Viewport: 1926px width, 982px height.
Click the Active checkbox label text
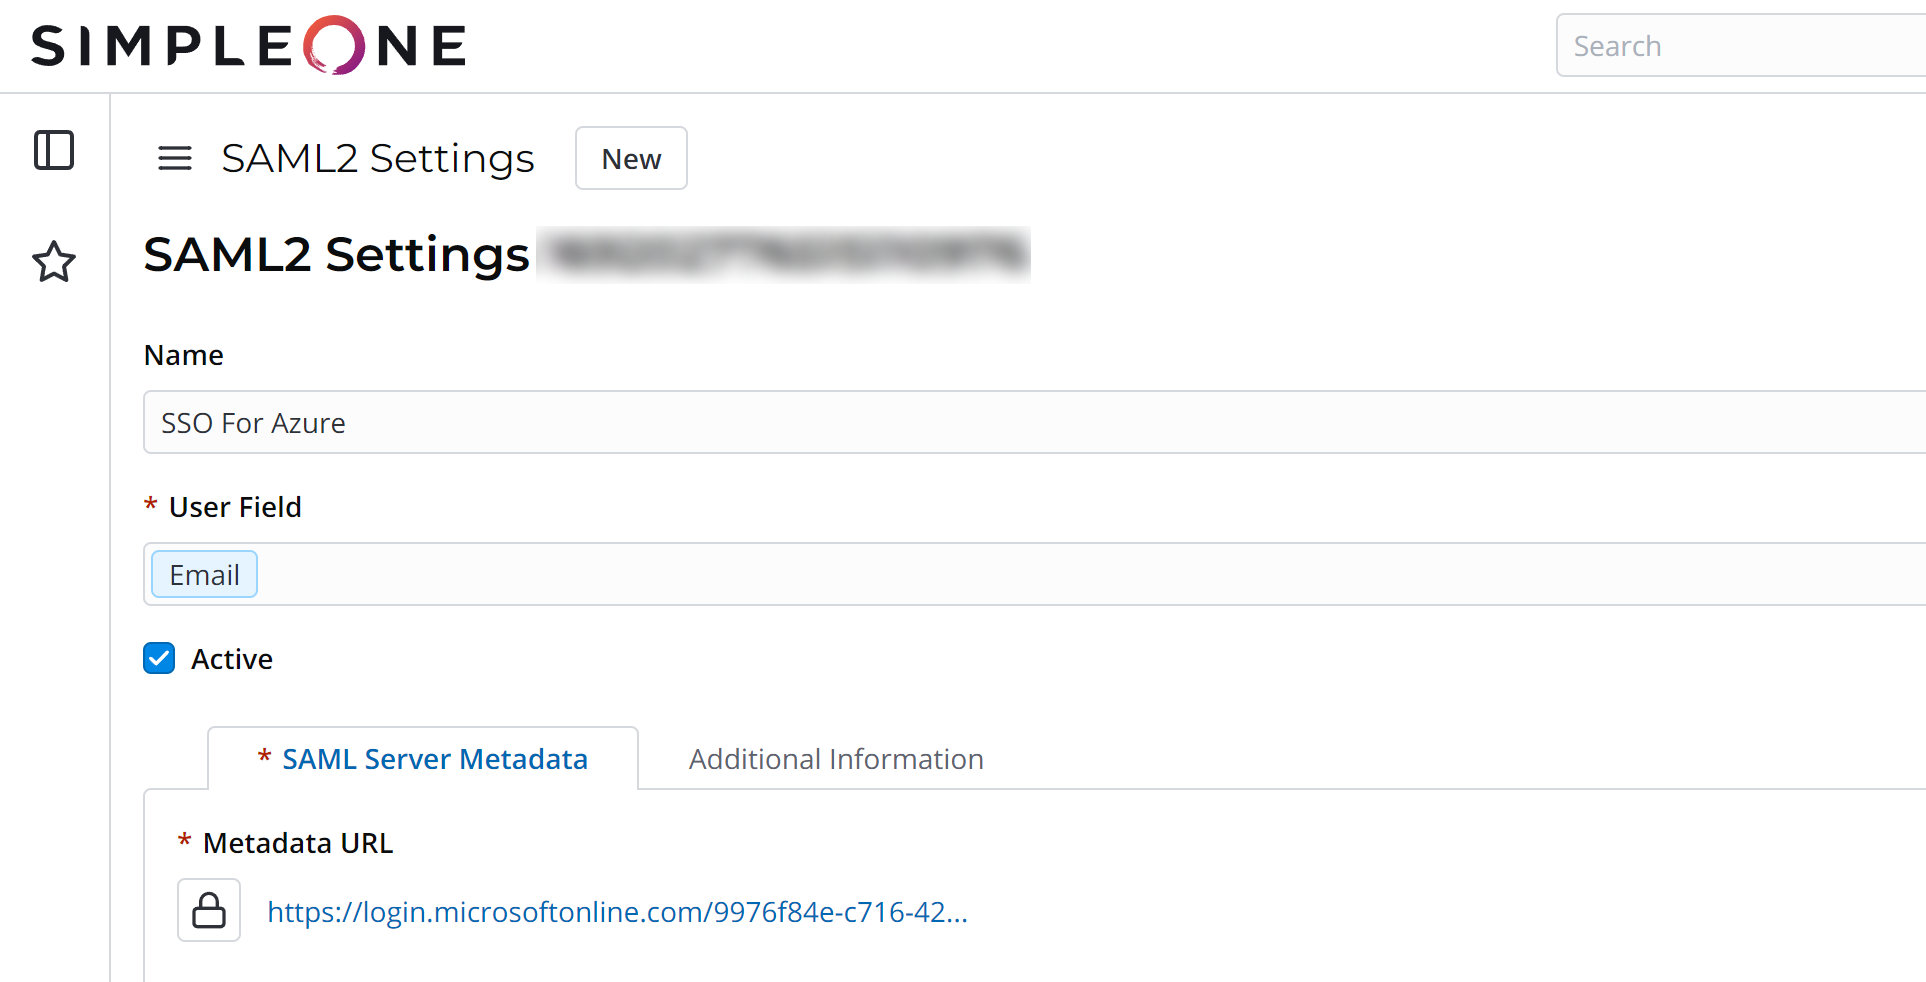pyautogui.click(x=232, y=659)
